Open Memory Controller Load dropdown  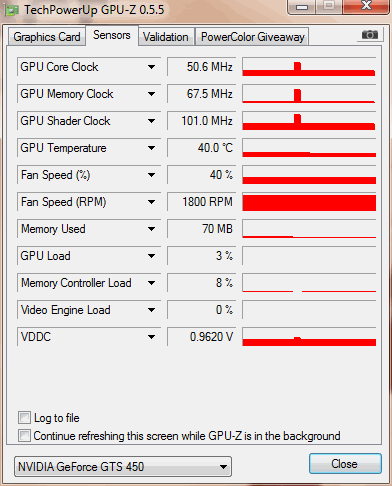151,283
